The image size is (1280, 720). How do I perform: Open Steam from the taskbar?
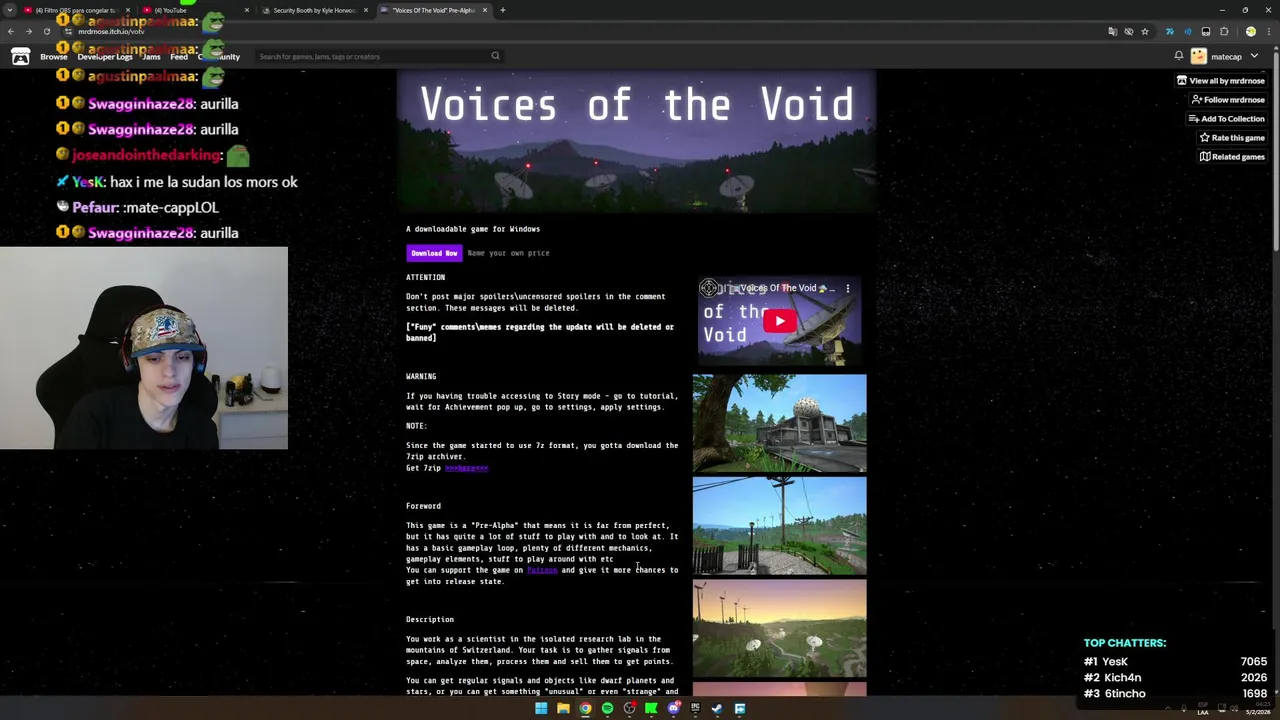point(717,708)
